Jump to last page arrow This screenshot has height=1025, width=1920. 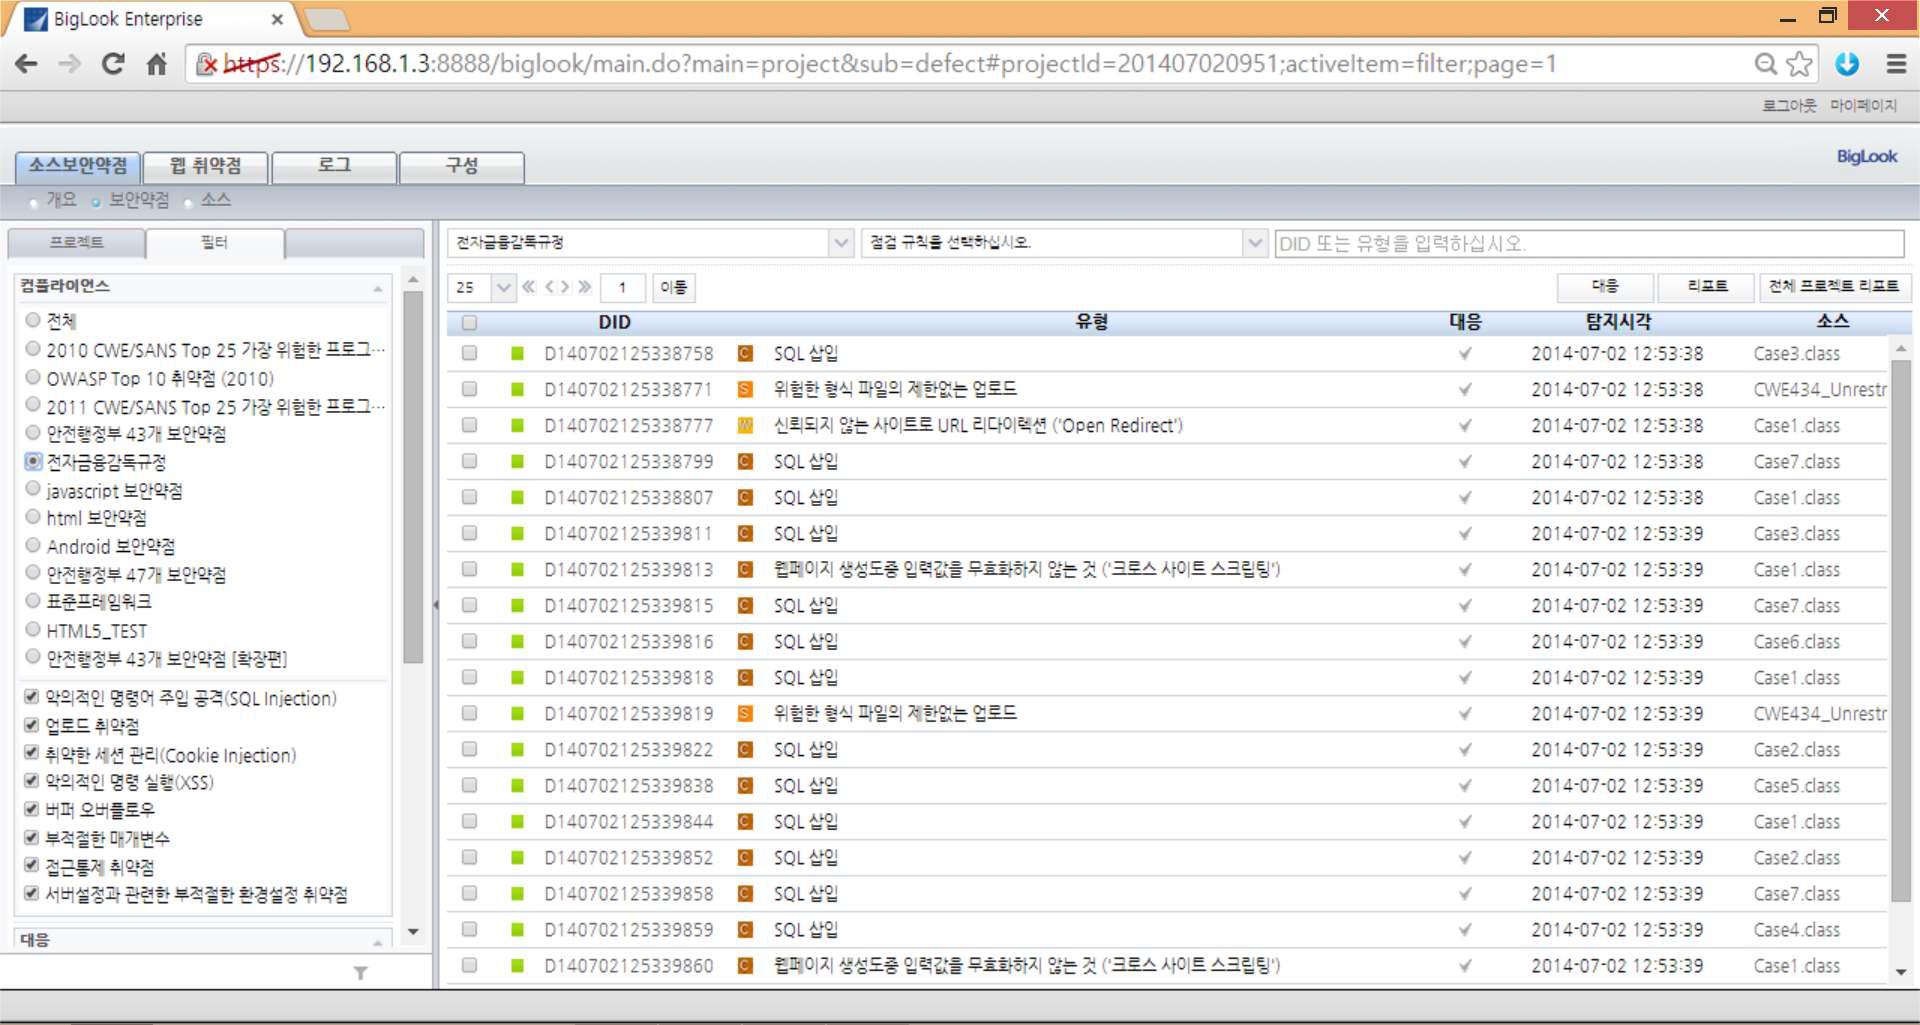[585, 287]
